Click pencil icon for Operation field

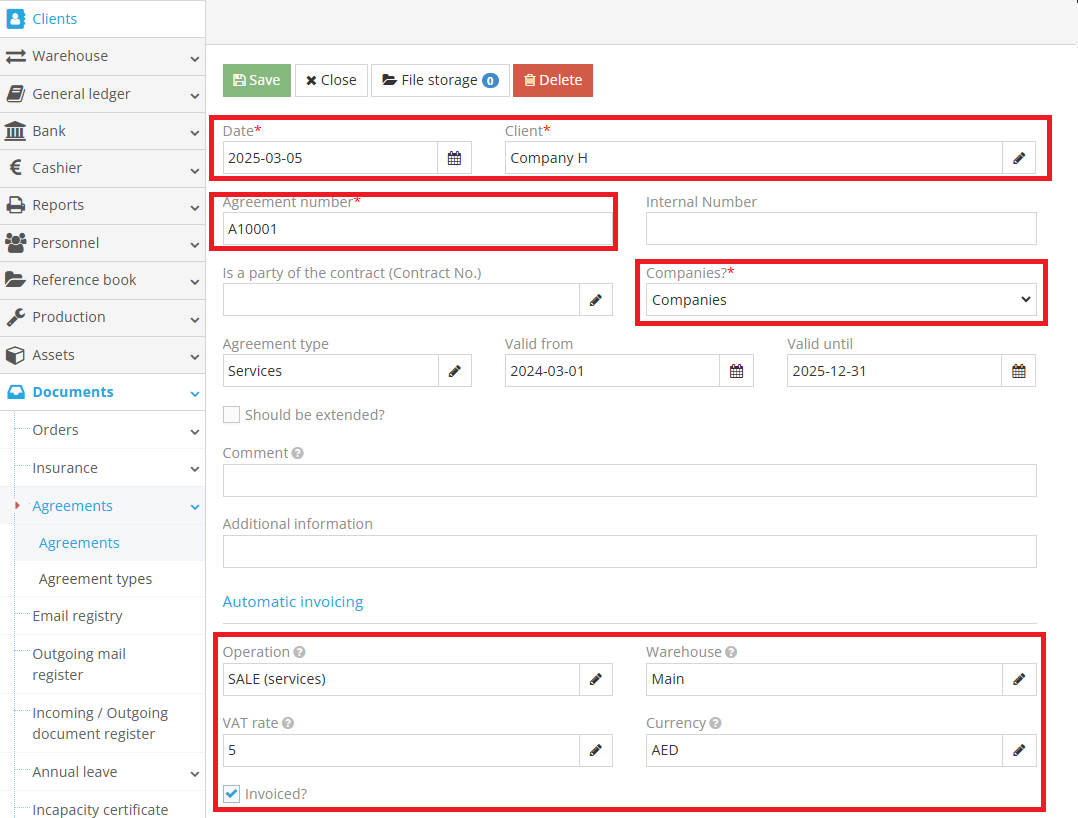595,679
